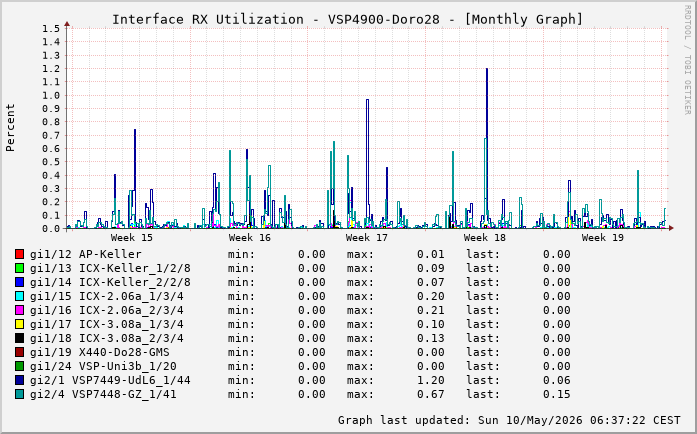Viewport: 697px width, 434px height.
Task: Click the Week 15 axis label
Action: [x=132, y=237]
